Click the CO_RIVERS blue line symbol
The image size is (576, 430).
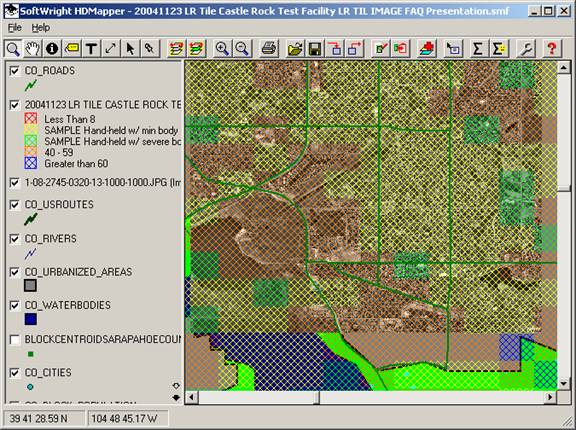[x=30, y=253]
